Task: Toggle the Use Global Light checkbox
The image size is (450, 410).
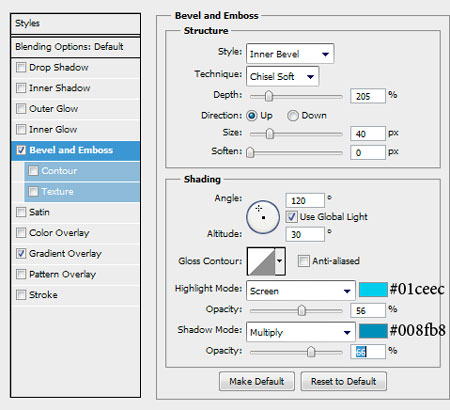Action: pos(291,217)
